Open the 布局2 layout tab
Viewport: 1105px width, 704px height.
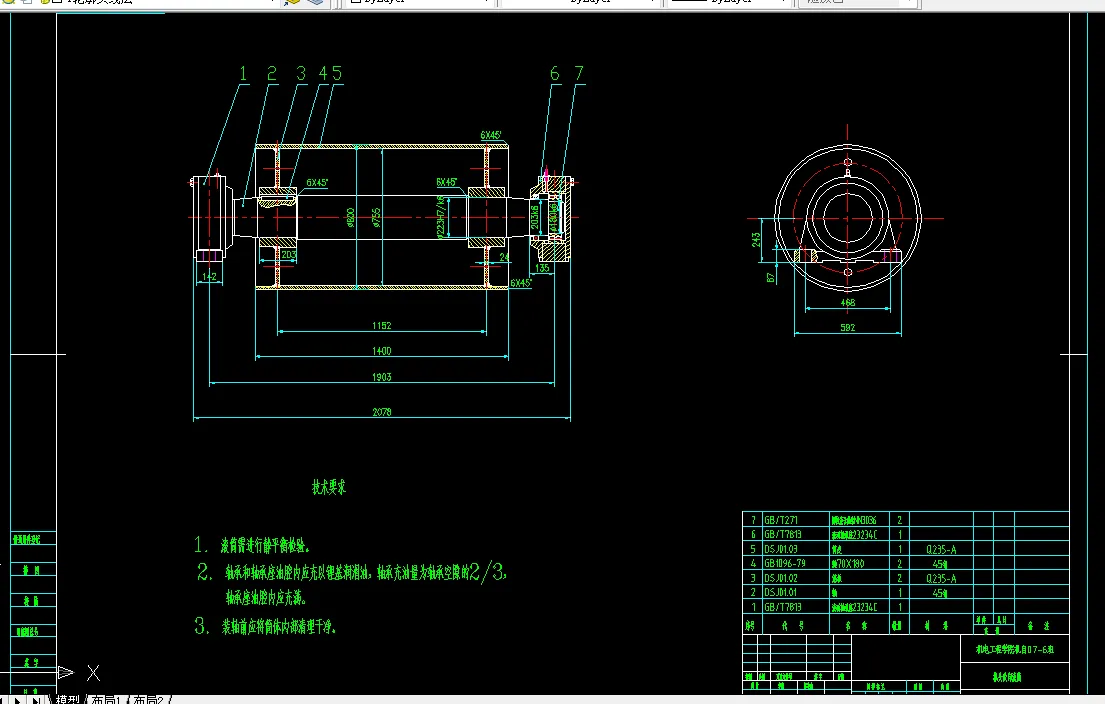pos(148,699)
